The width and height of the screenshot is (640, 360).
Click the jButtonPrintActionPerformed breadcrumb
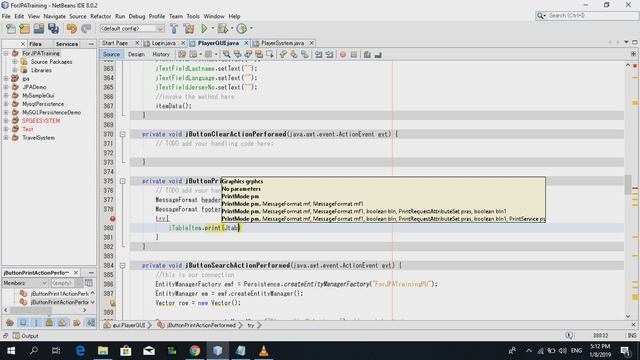[201, 325]
